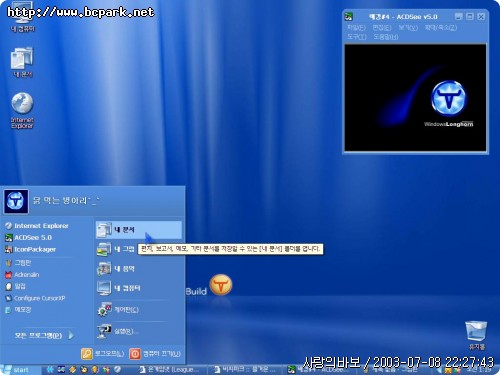Viewport: 500px width, 375px height.
Task: Open 도움말(H) help menu in ACDSee
Action: coord(386,37)
